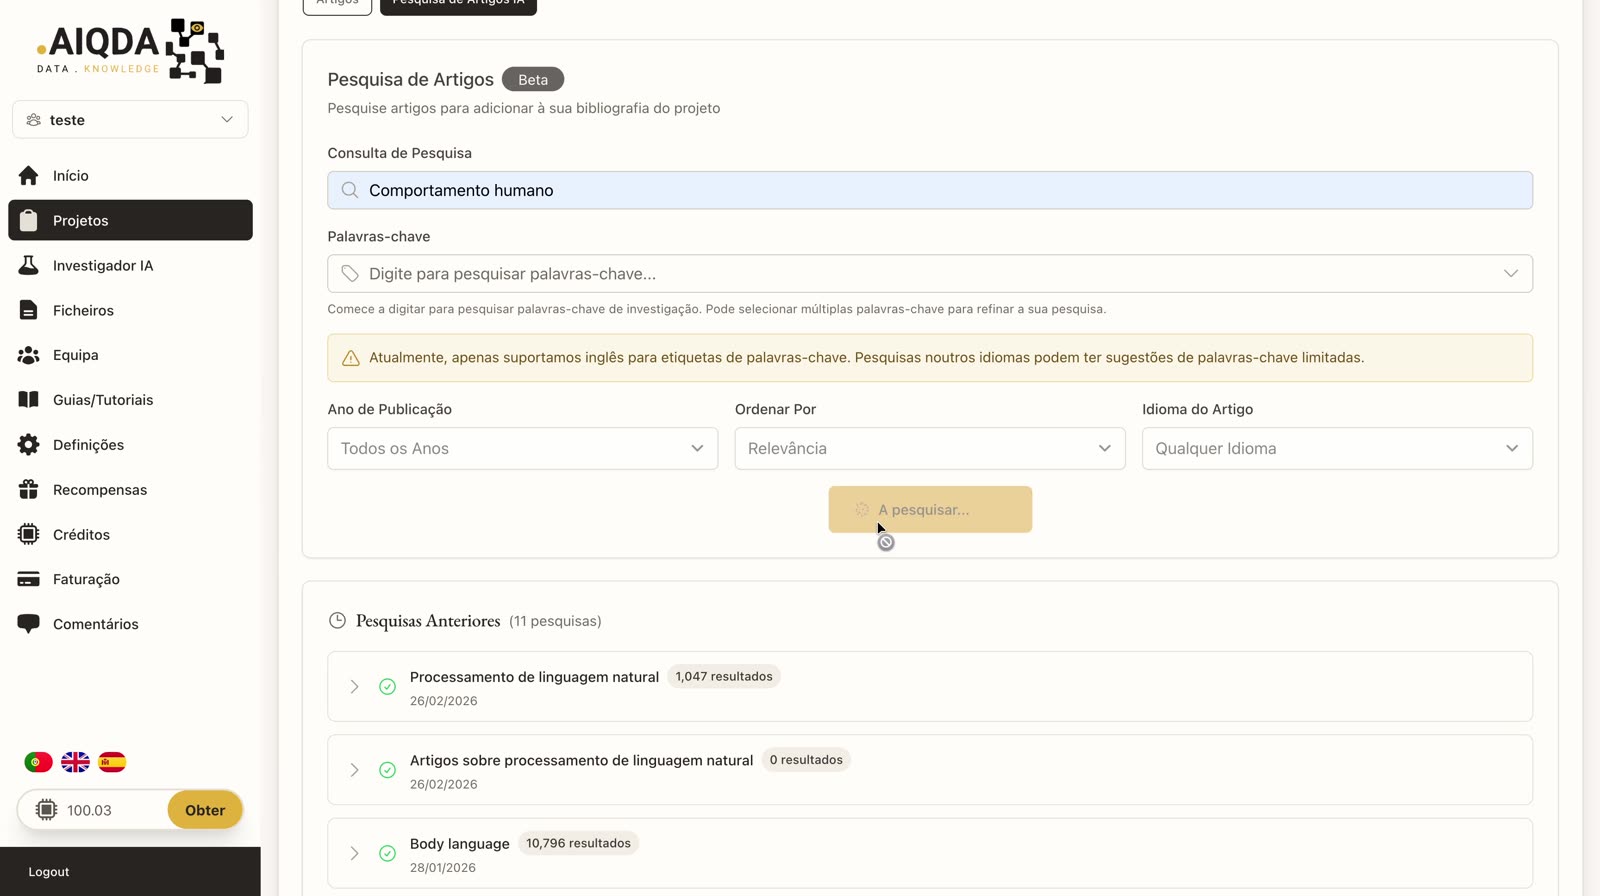The width and height of the screenshot is (1600, 896).
Task: Open the Início home icon
Action: [x=28, y=176]
